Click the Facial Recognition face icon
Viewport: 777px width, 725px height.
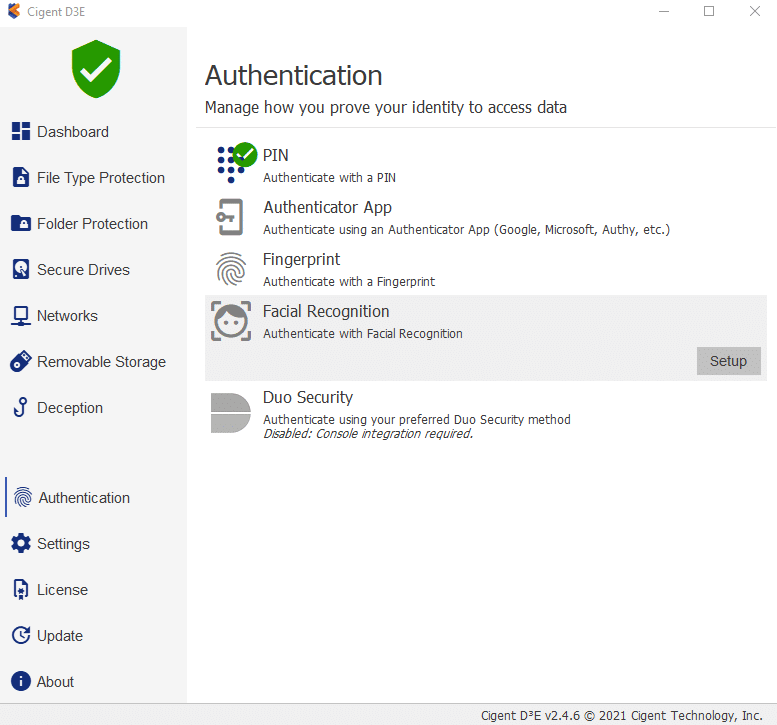click(231, 321)
